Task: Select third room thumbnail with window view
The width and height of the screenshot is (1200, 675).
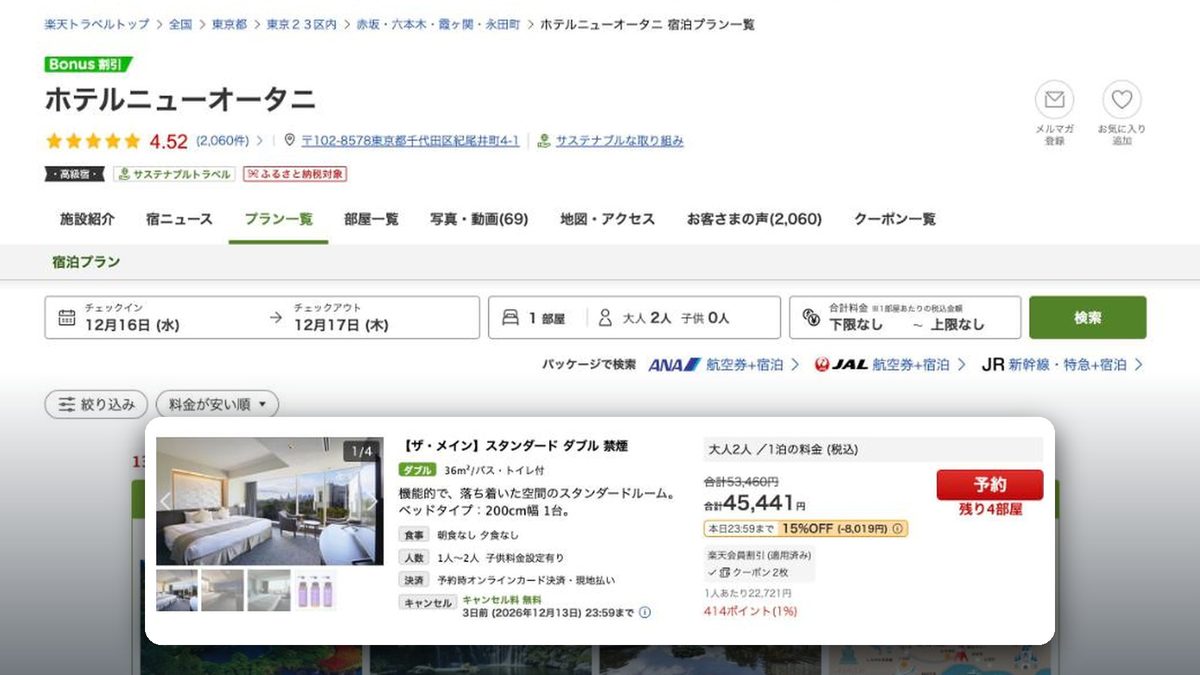Action: point(268,590)
